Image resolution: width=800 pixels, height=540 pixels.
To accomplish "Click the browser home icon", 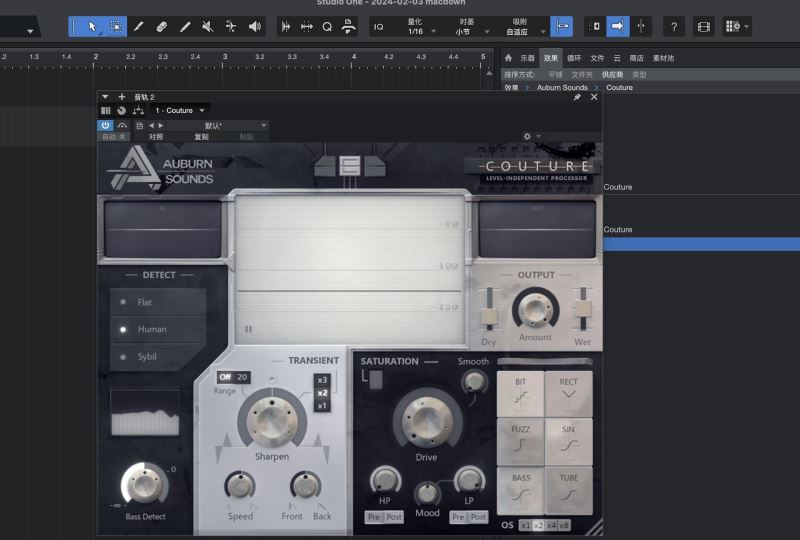I will [x=508, y=58].
